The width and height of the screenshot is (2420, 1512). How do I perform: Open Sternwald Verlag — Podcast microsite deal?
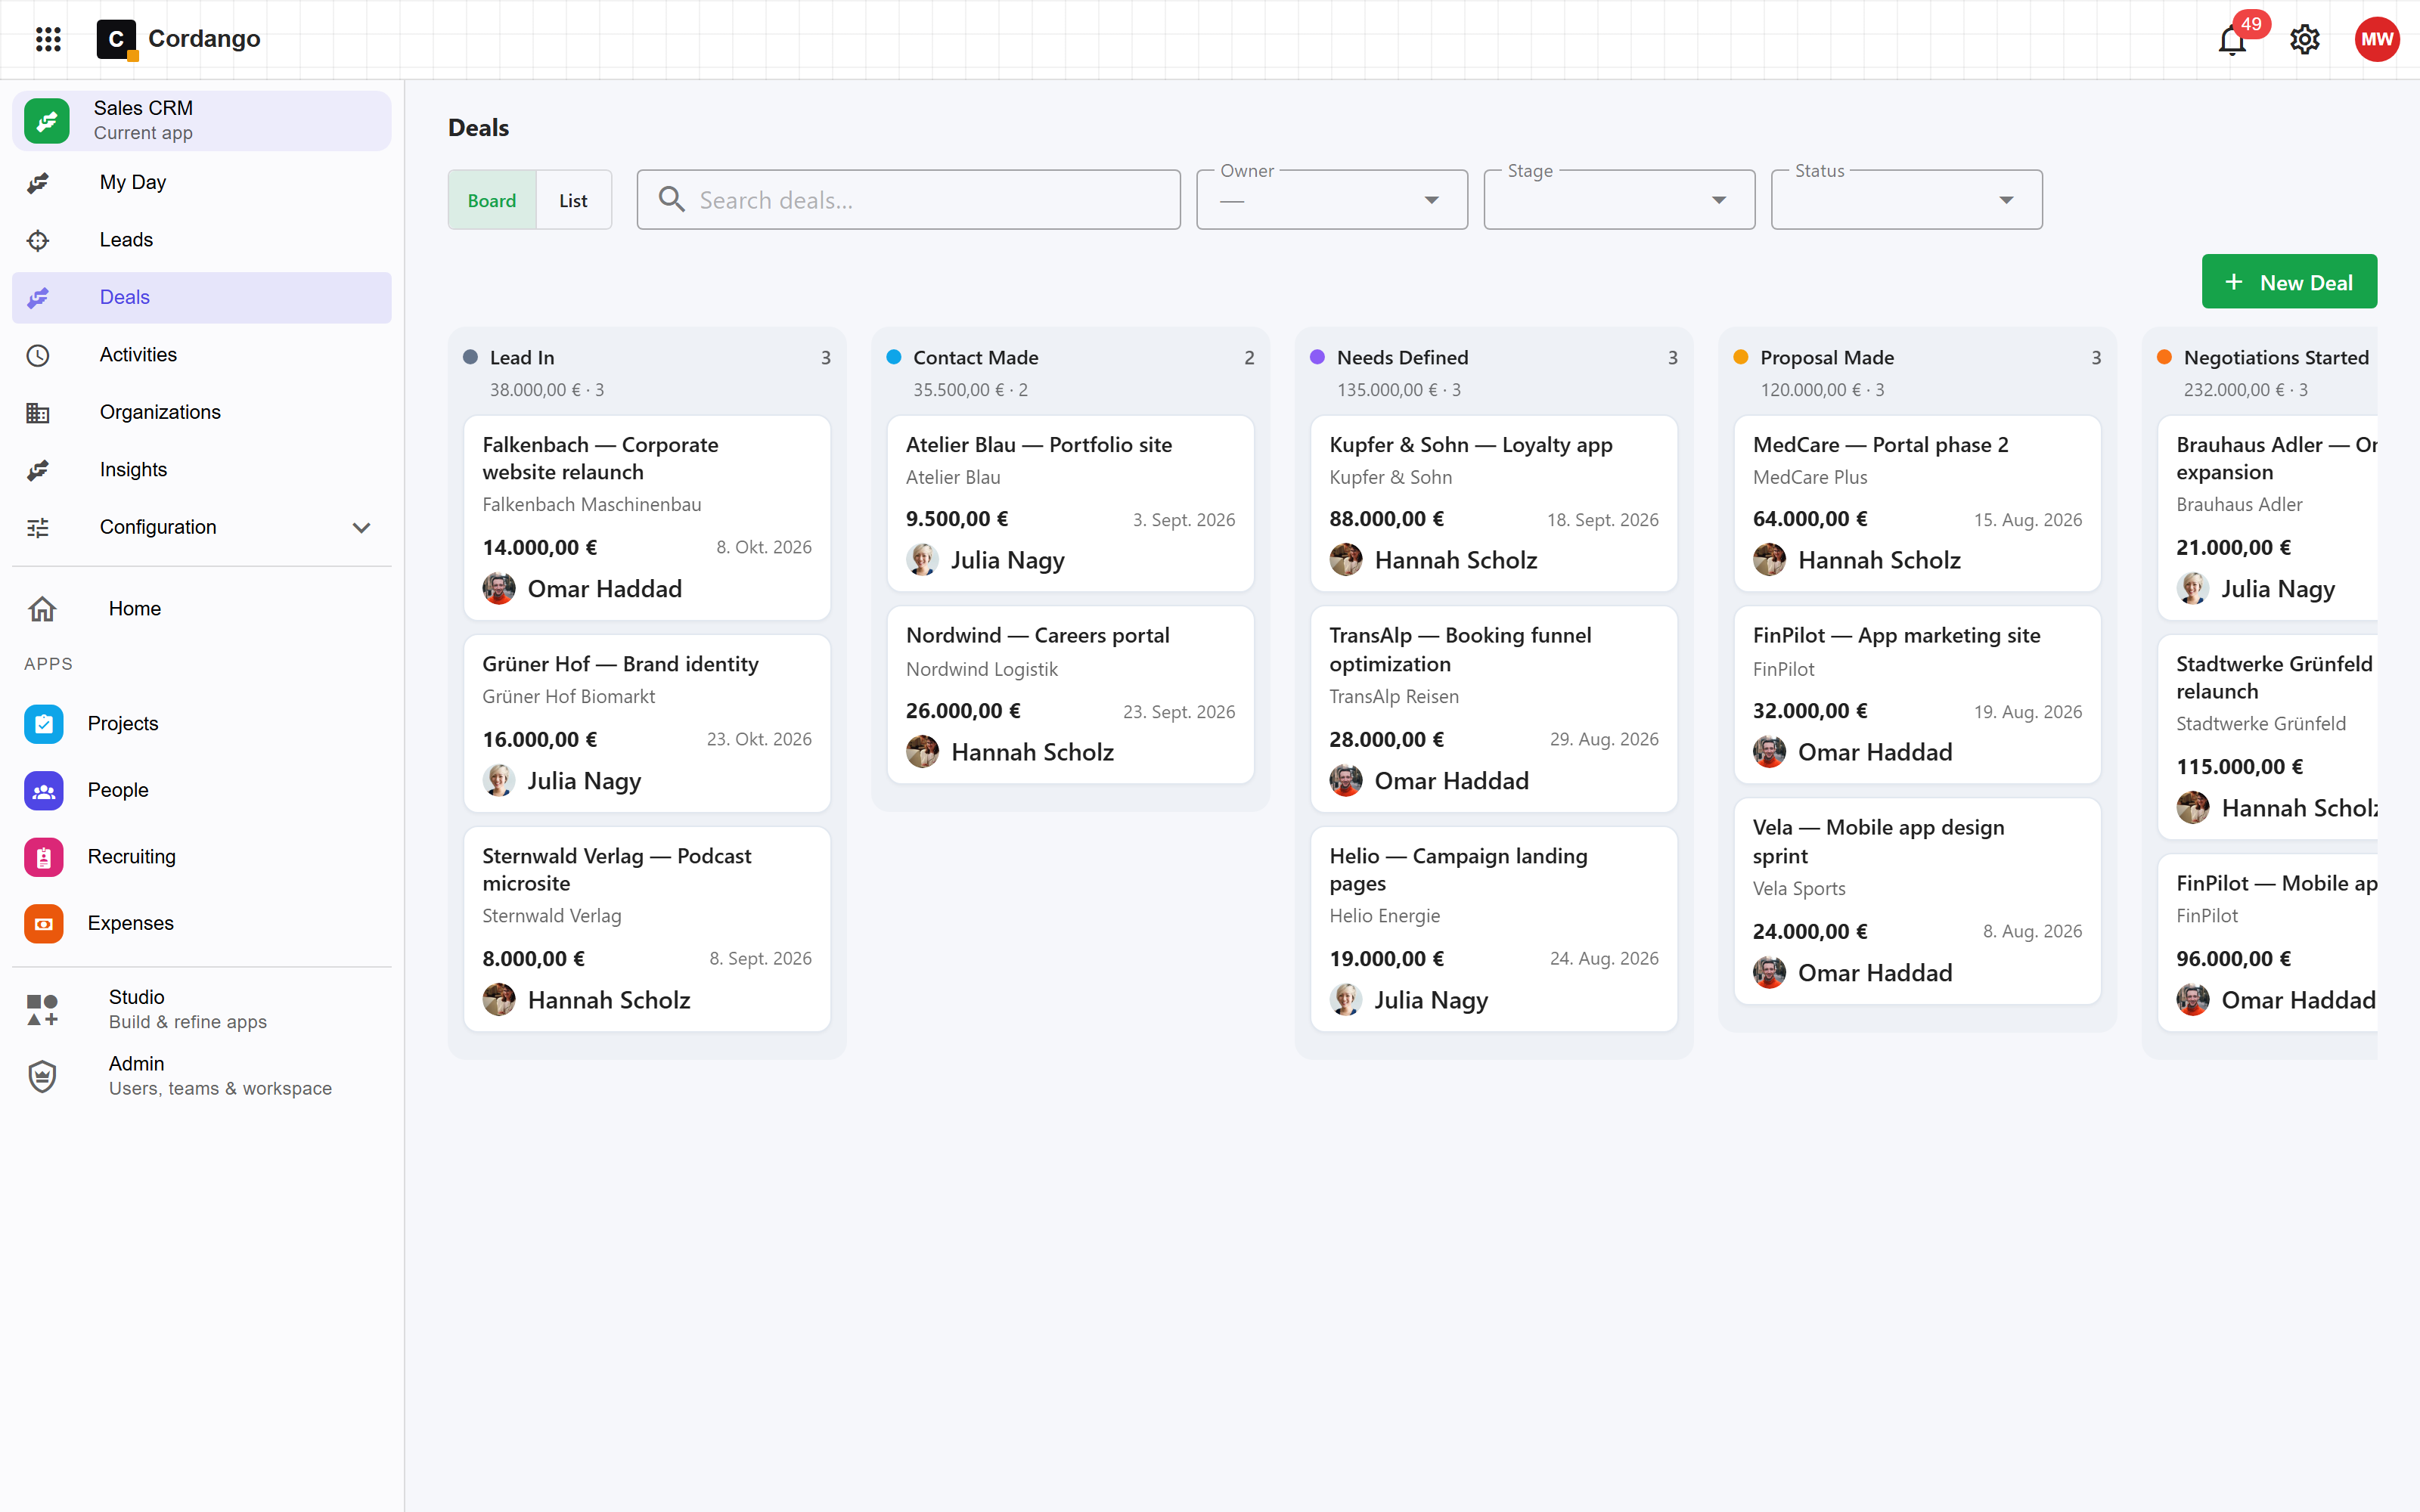(647, 929)
